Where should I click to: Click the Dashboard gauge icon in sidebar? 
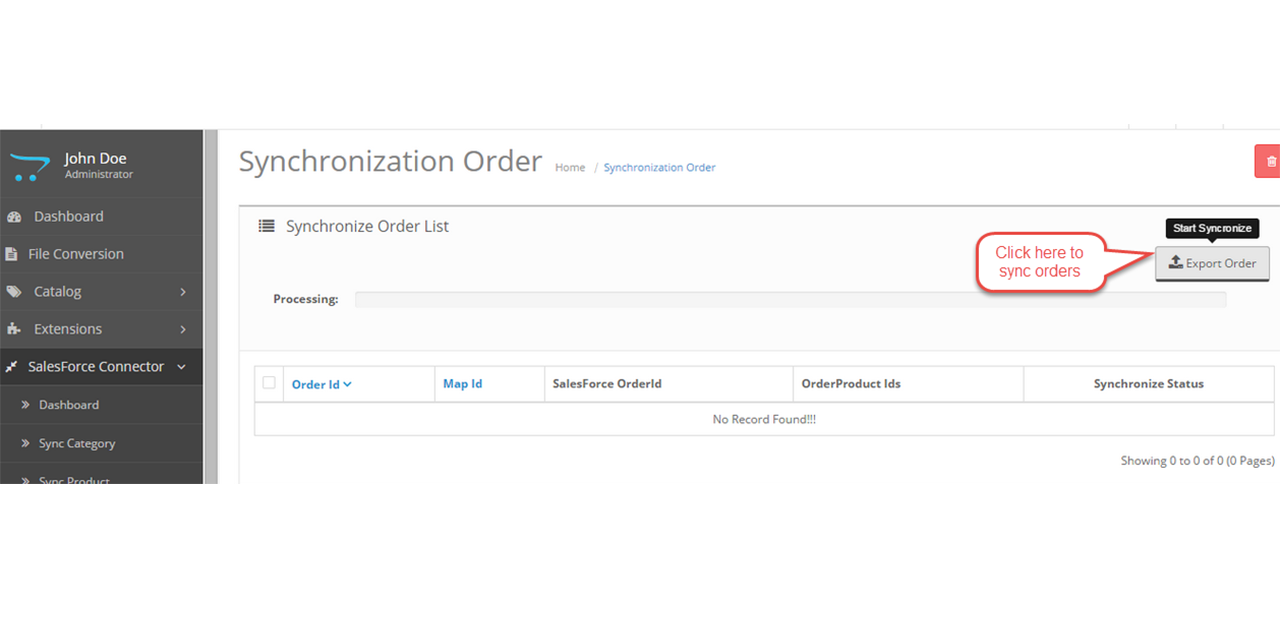13,217
